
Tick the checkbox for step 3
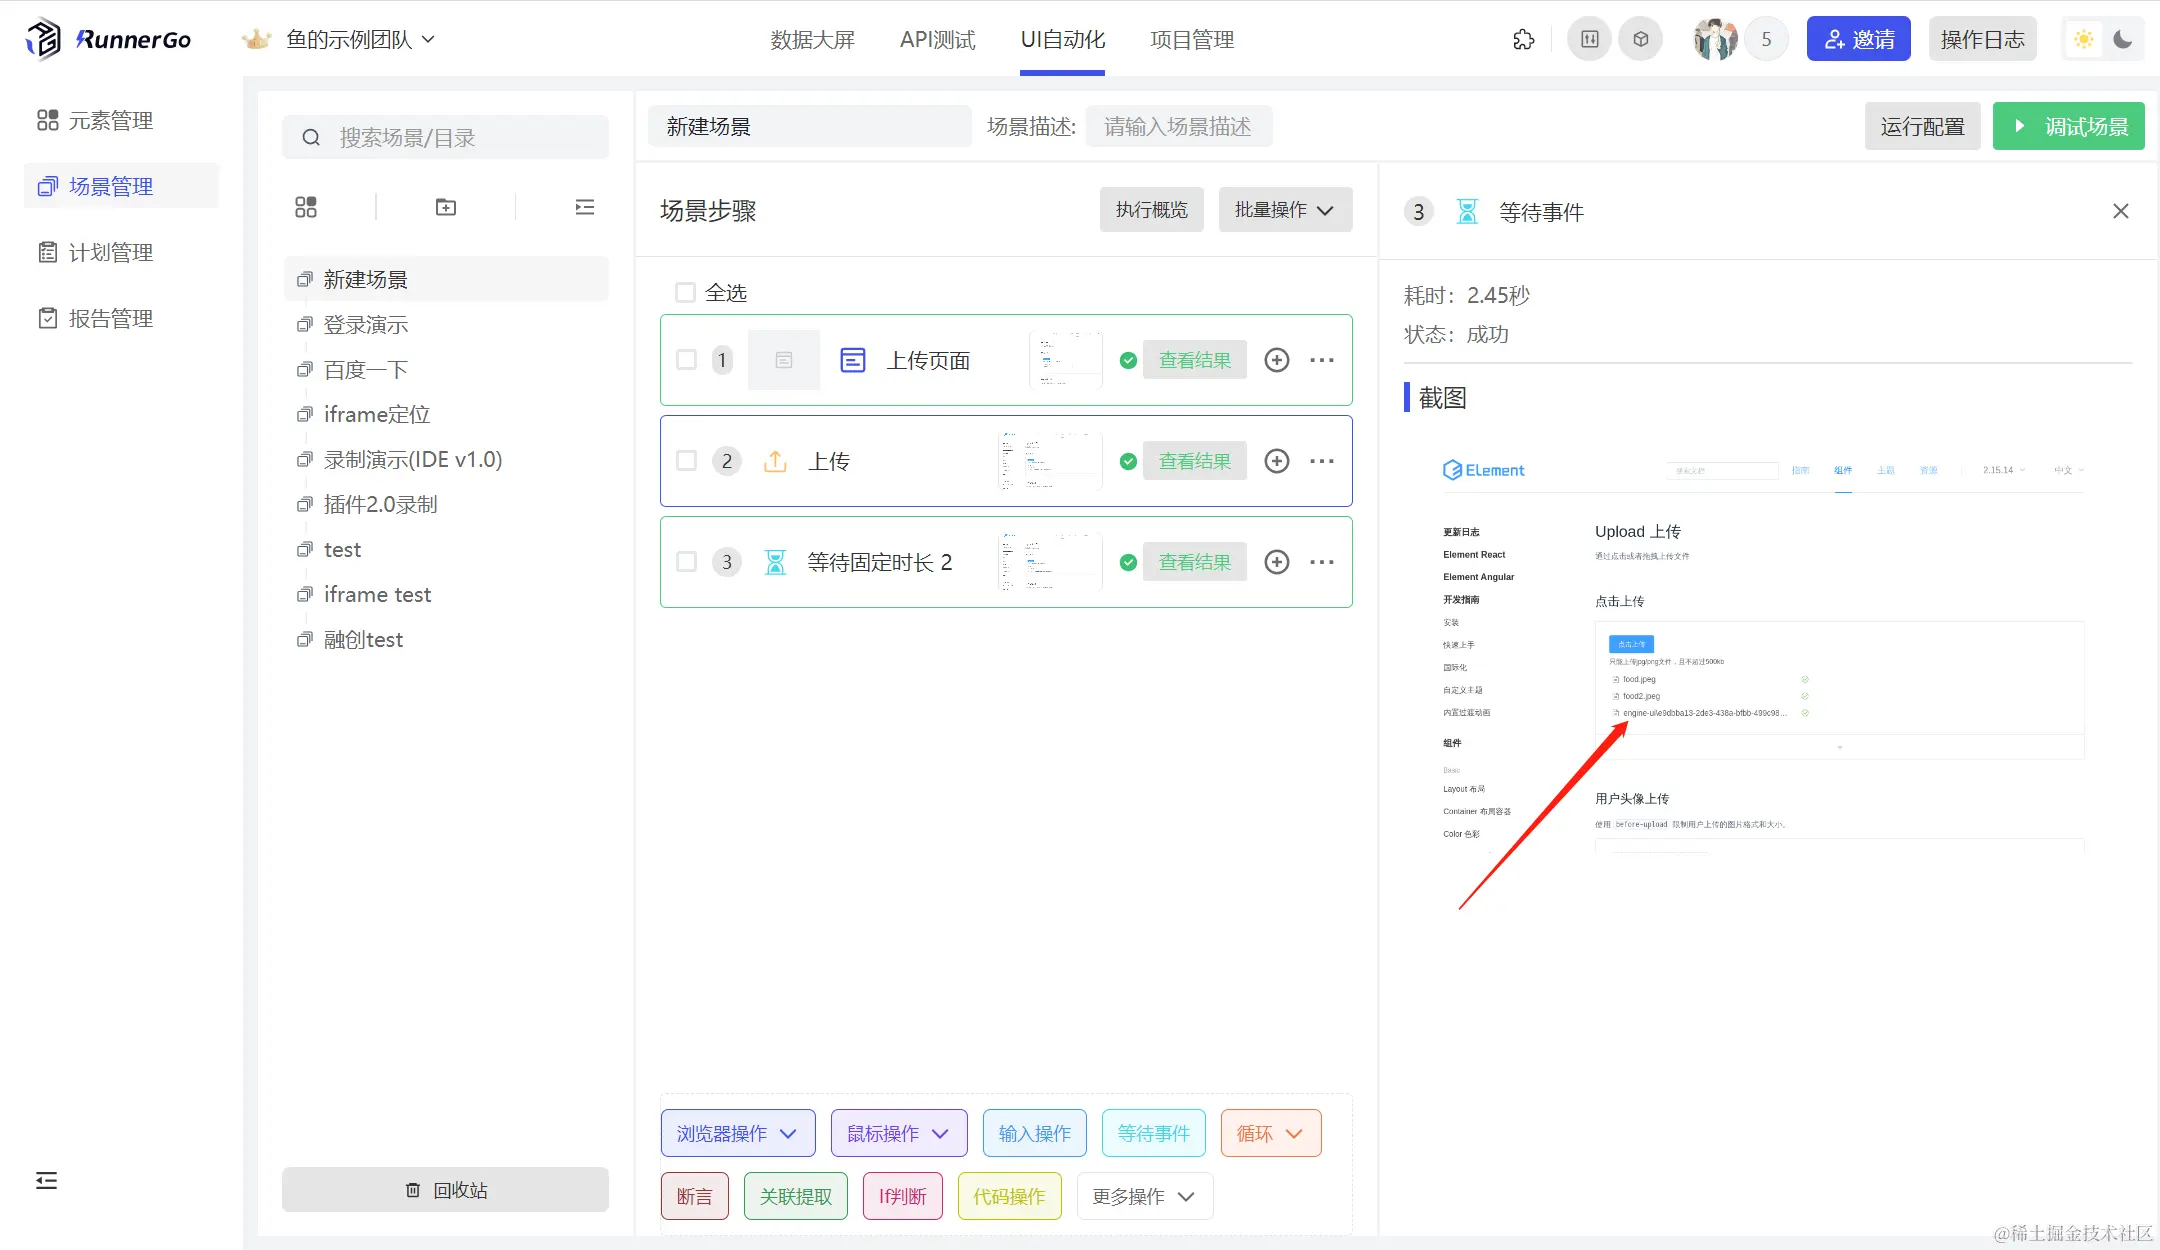point(686,562)
